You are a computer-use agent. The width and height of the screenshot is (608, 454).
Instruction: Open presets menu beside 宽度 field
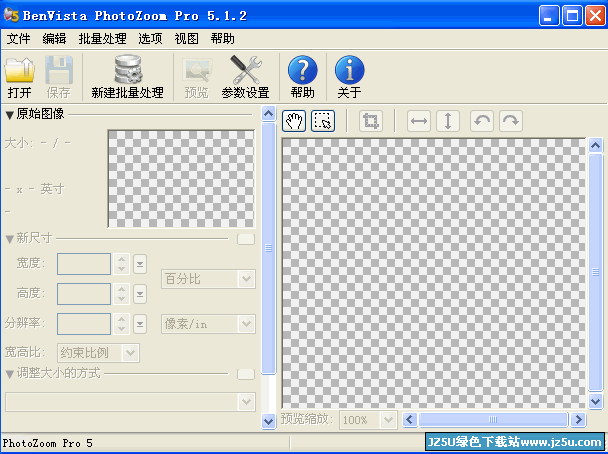[x=140, y=264]
